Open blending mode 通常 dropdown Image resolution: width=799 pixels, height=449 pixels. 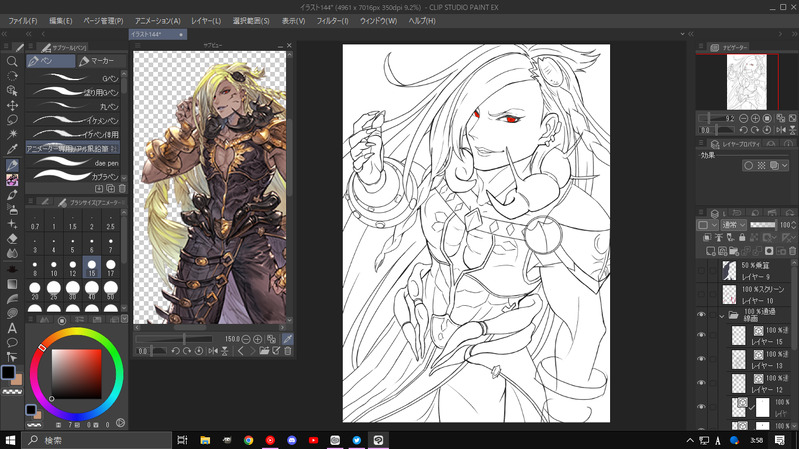(x=734, y=225)
